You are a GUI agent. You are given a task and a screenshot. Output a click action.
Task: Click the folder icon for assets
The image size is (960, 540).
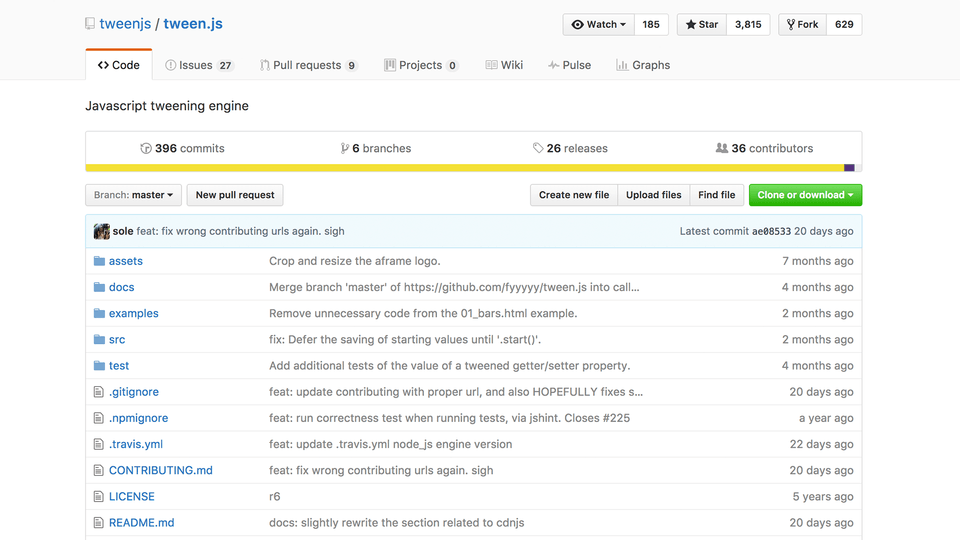[x=99, y=261]
